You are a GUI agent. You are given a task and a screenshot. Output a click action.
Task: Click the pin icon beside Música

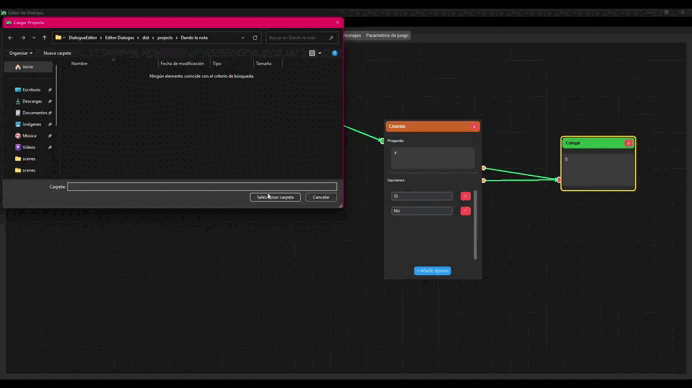50,136
